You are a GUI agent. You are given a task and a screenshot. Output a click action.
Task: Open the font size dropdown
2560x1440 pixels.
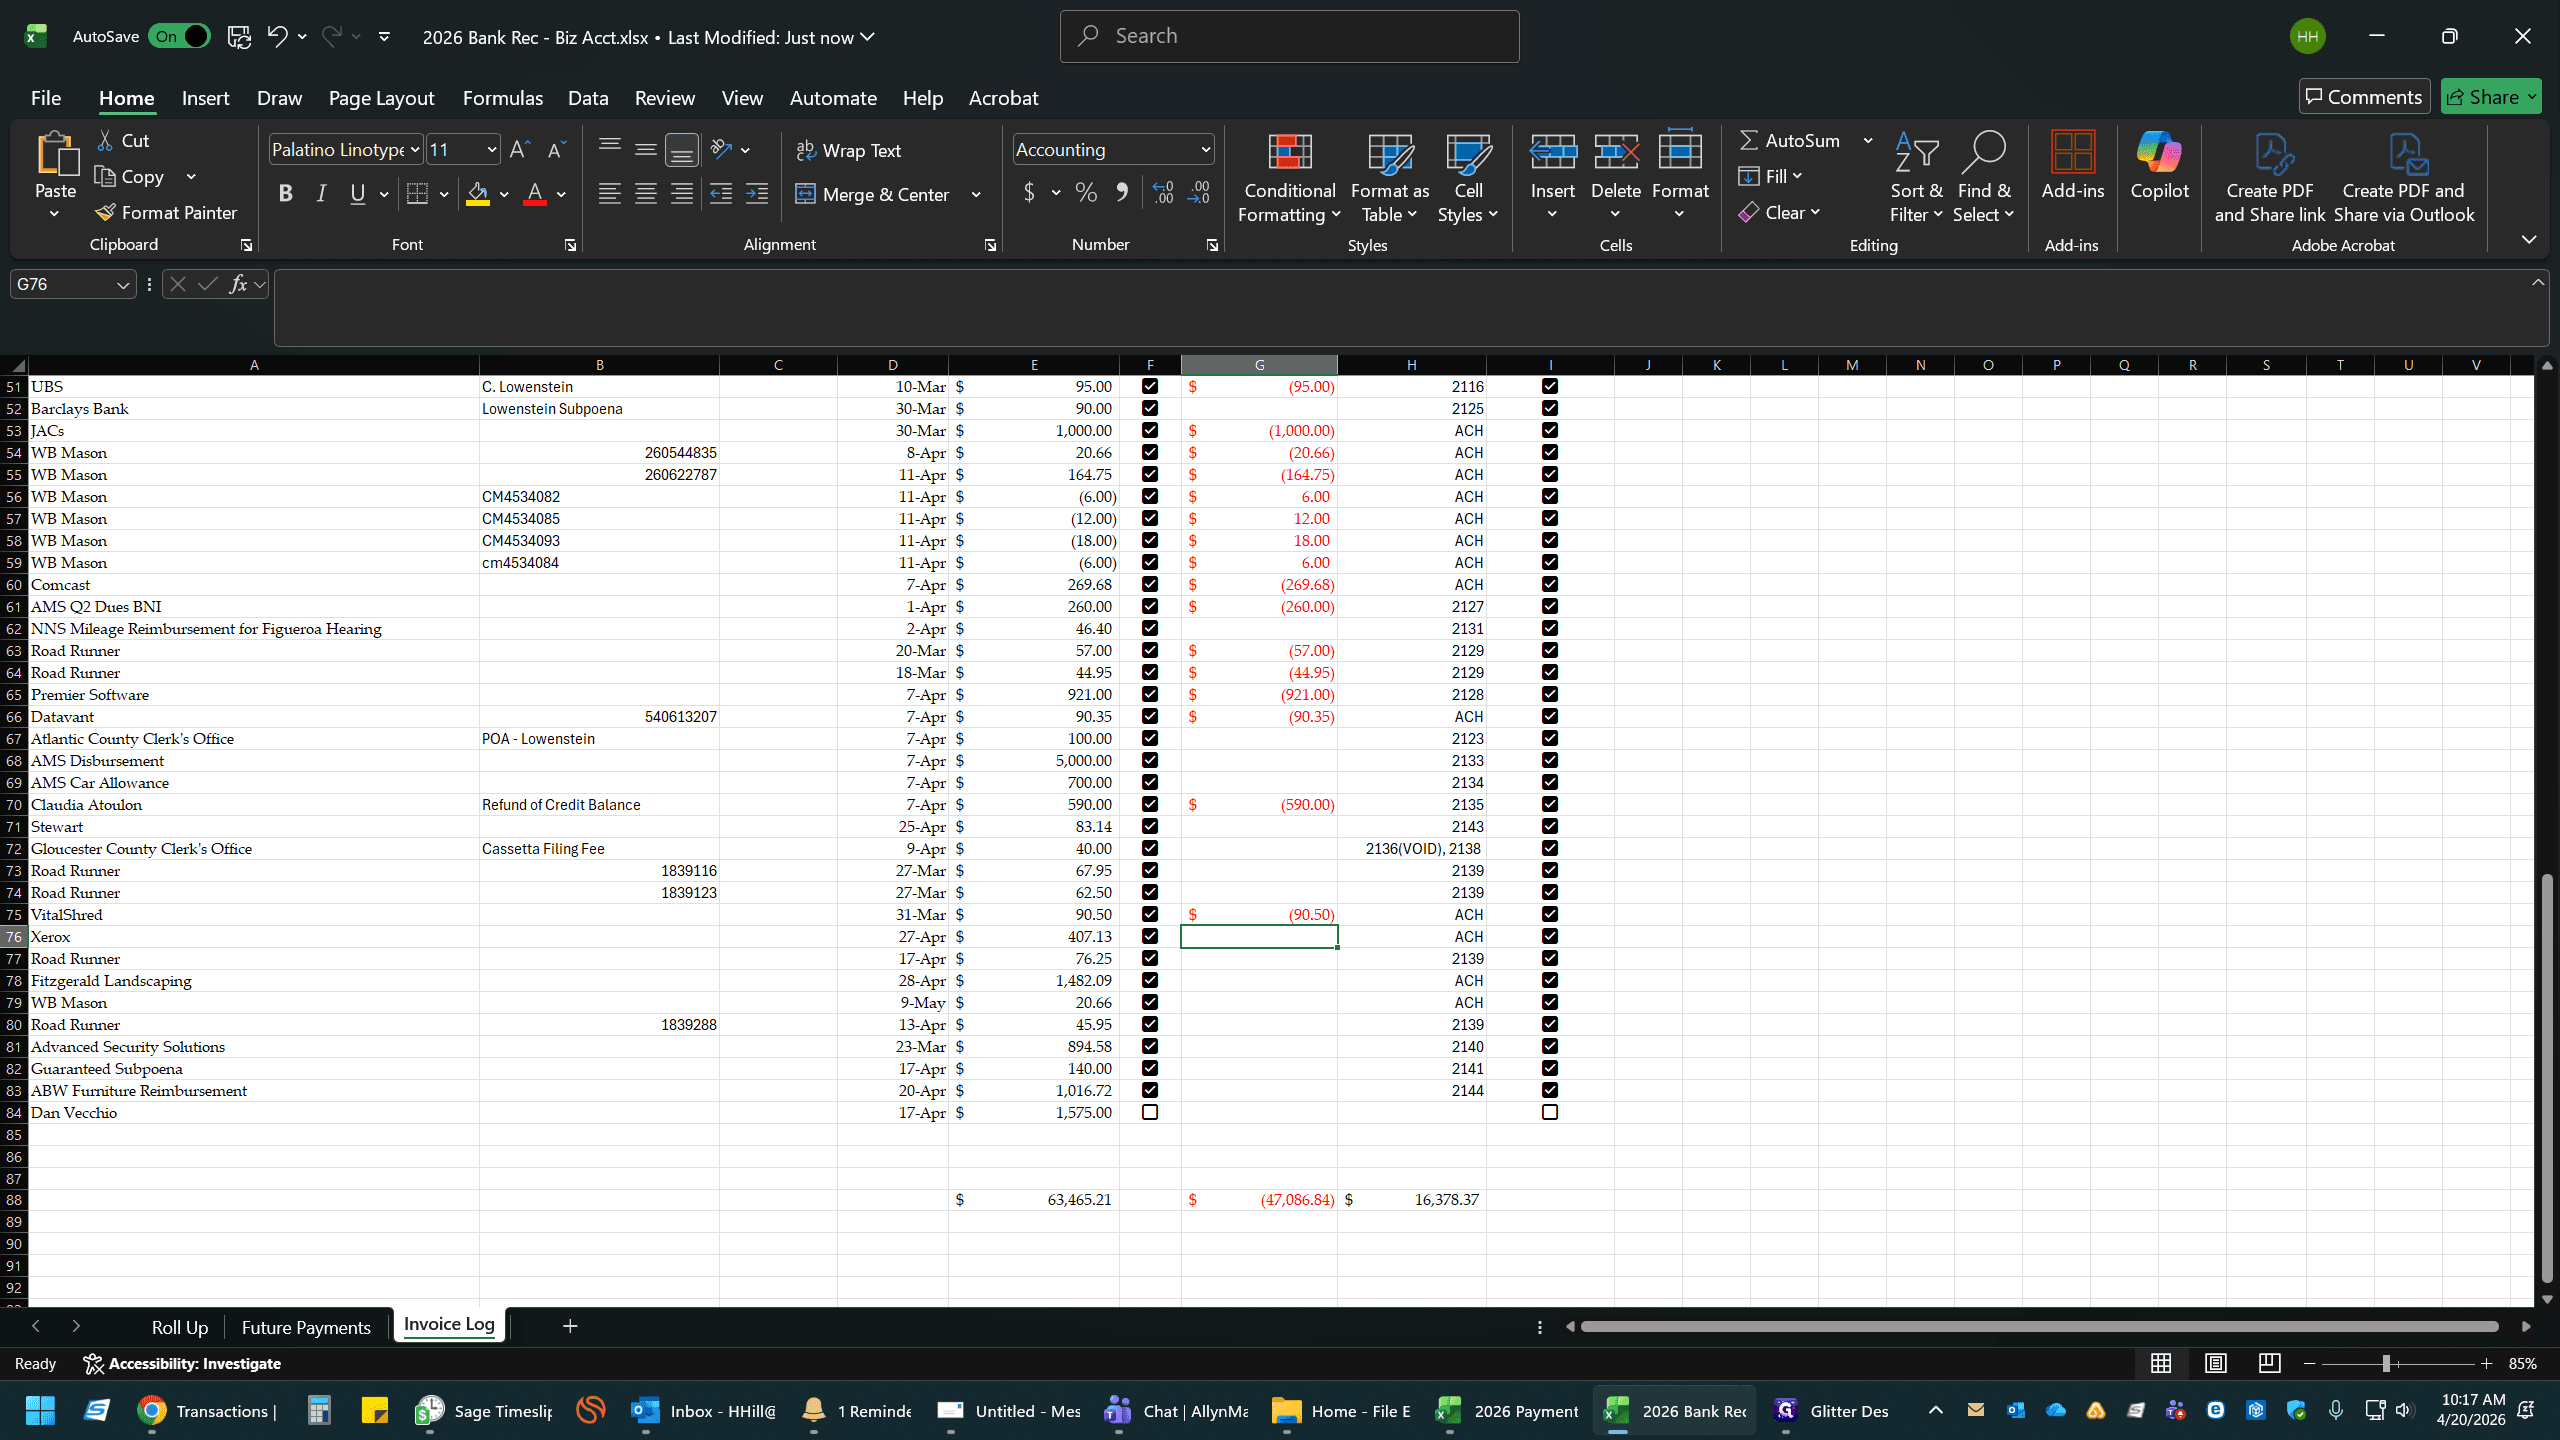[x=492, y=150]
